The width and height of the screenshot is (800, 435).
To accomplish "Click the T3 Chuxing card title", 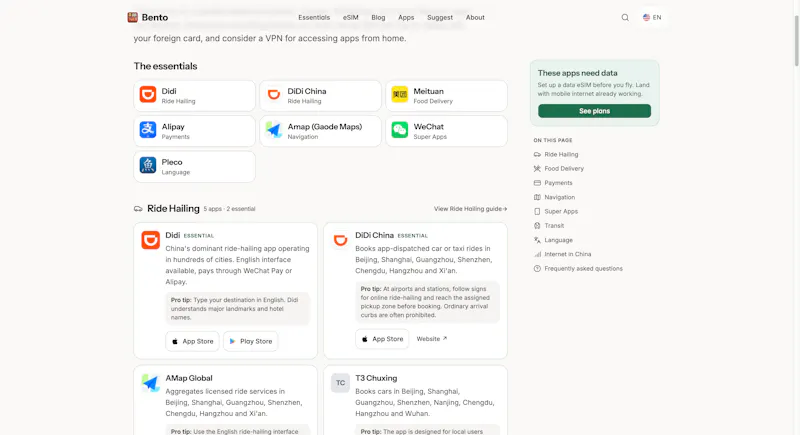I will [376, 378].
